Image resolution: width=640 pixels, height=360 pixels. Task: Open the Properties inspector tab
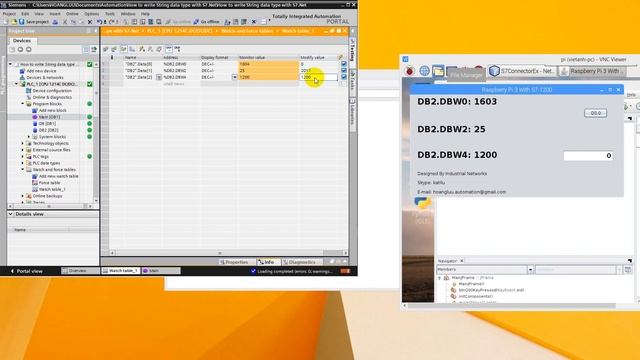(234, 262)
